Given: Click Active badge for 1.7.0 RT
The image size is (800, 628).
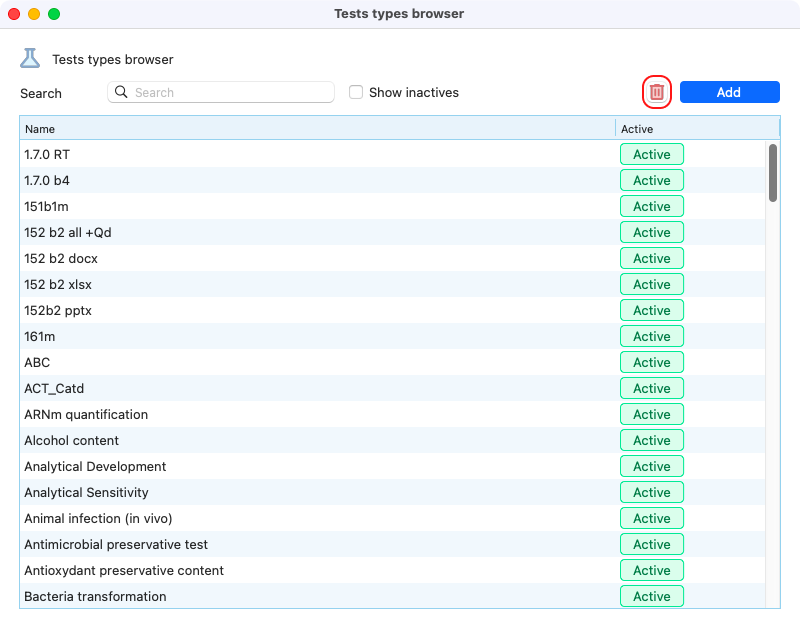Looking at the screenshot, I should pyautogui.click(x=652, y=155).
